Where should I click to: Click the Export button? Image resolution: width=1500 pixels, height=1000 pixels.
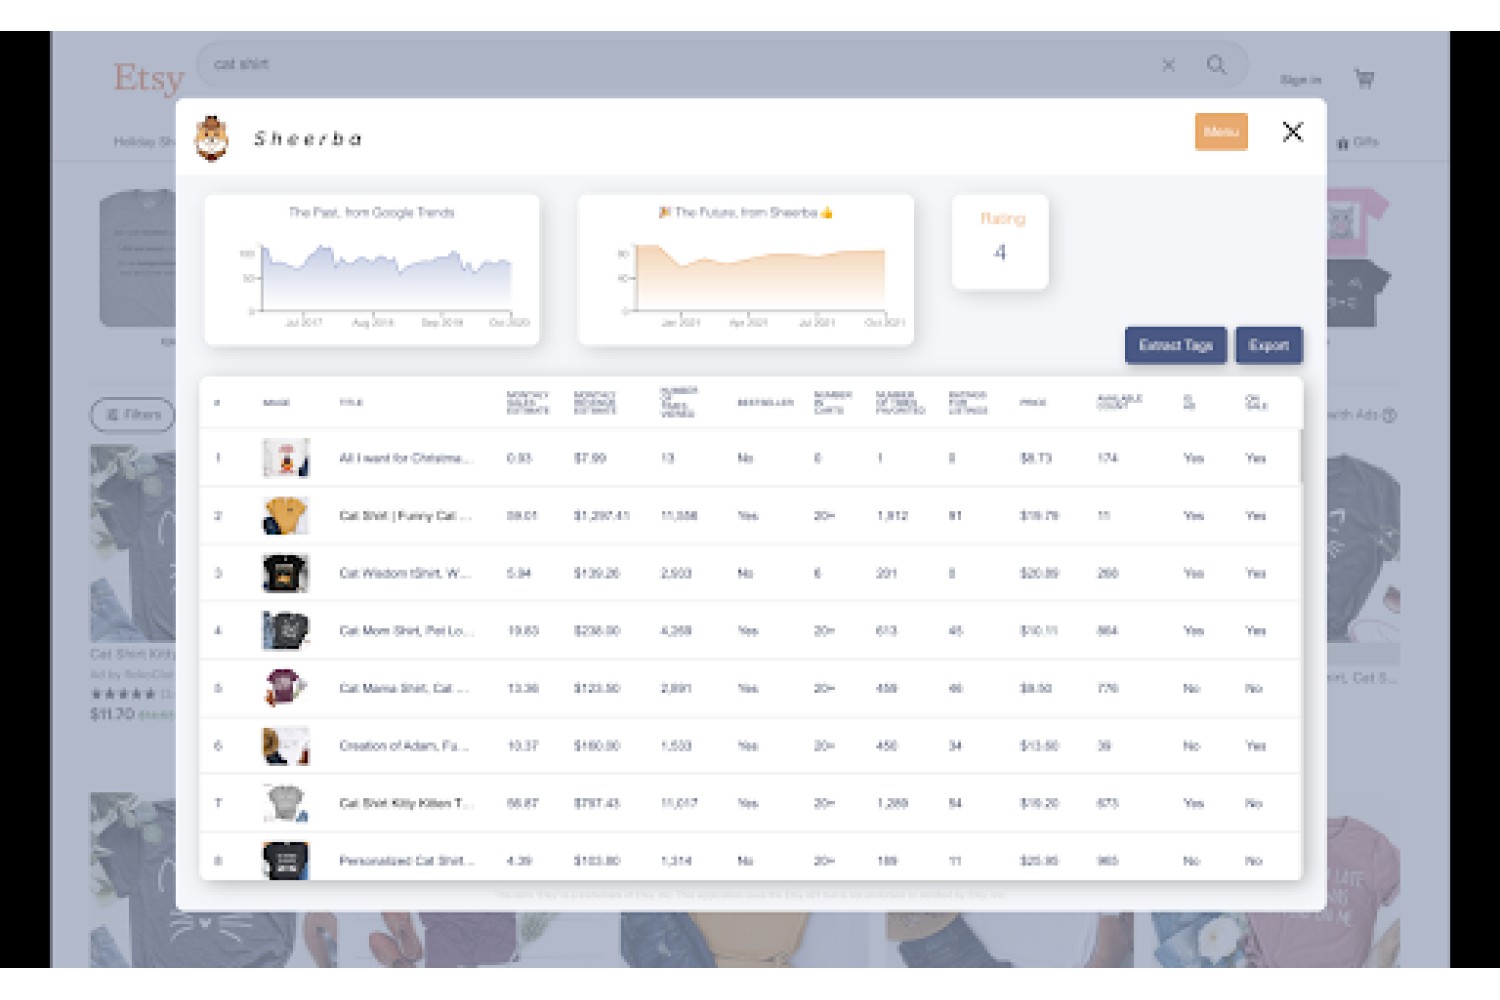[x=1268, y=345]
